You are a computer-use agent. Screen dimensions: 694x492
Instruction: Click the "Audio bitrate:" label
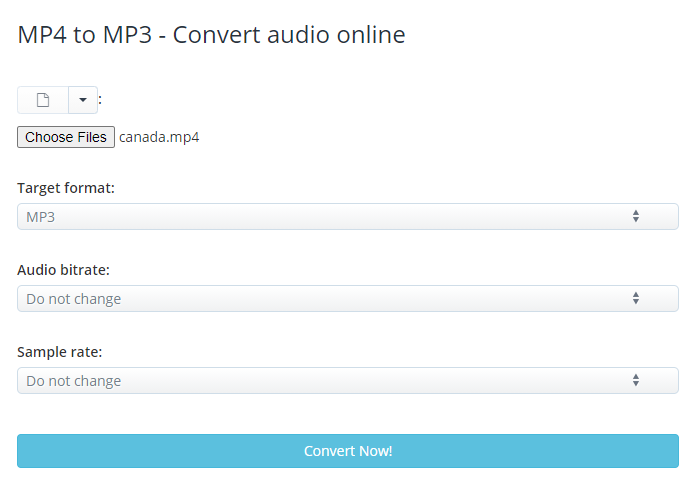pyautogui.click(x=63, y=270)
